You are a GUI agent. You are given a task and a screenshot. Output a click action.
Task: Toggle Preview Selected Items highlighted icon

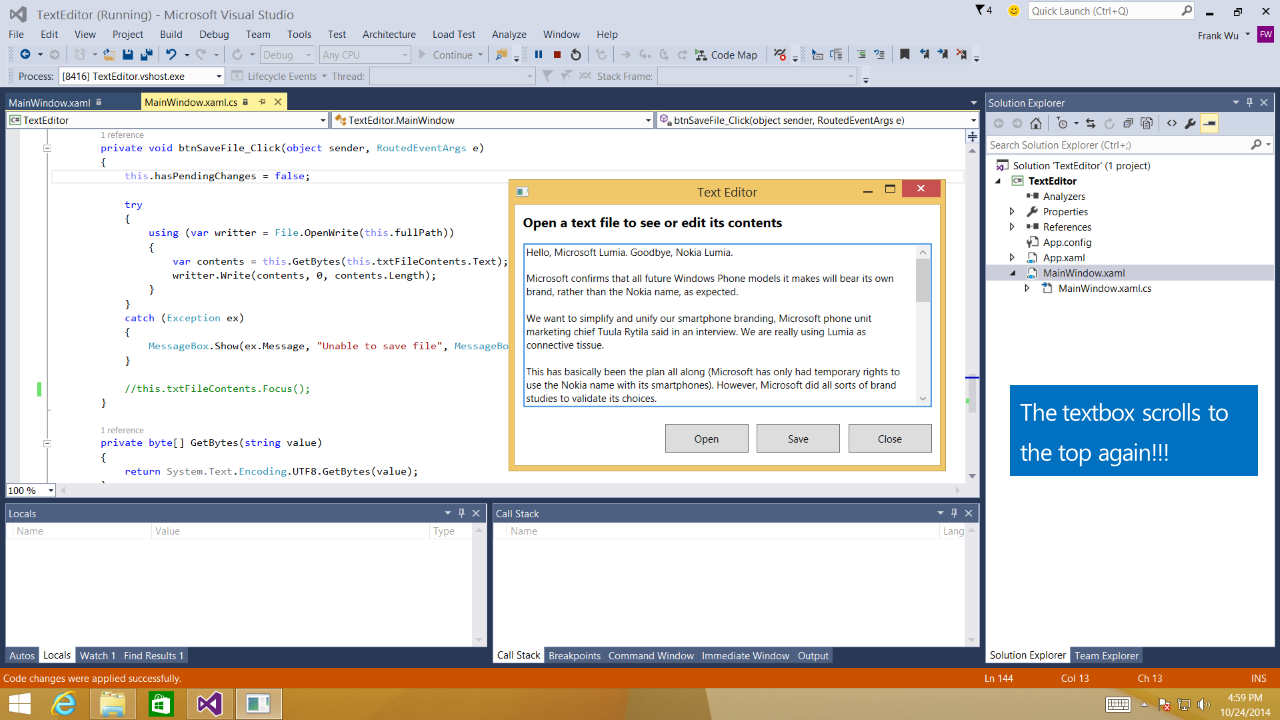tap(1209, 124)
